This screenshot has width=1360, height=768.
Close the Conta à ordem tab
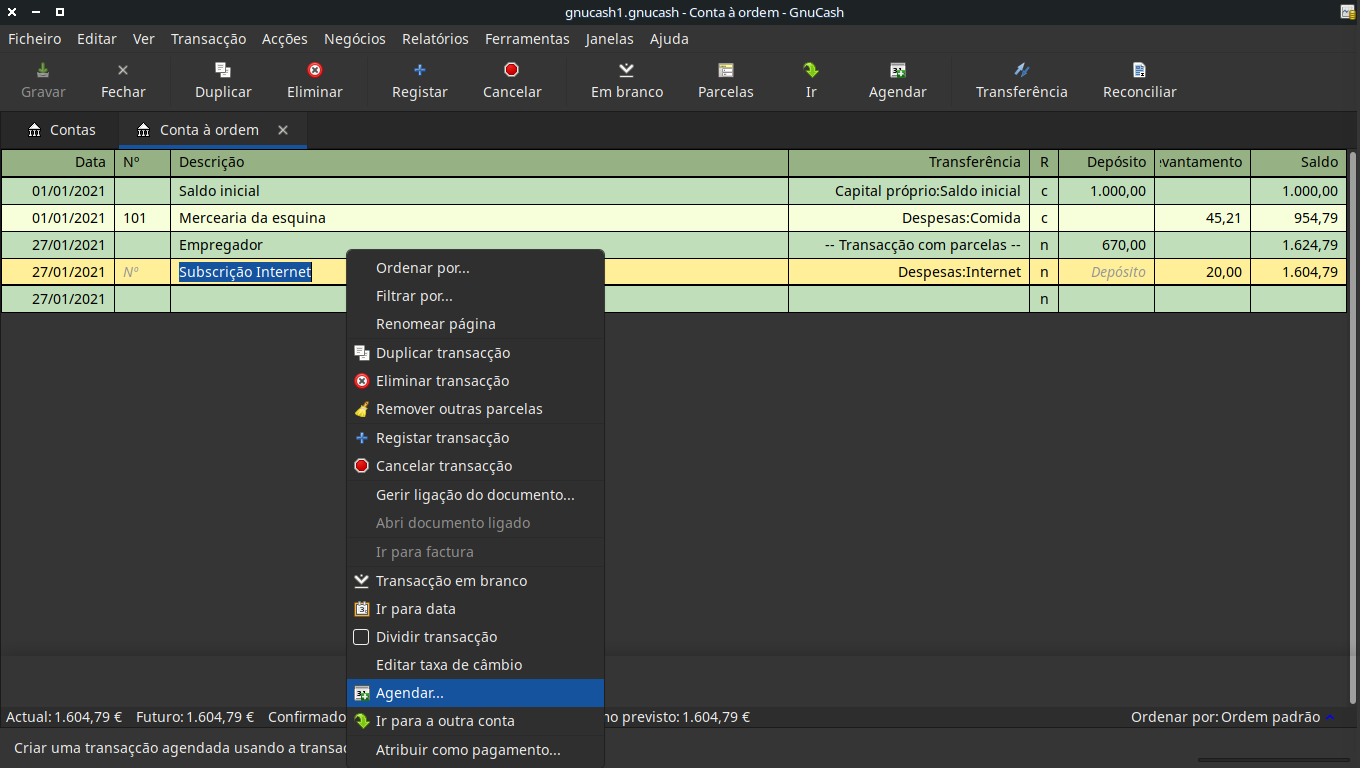click(x=283, y=130)
